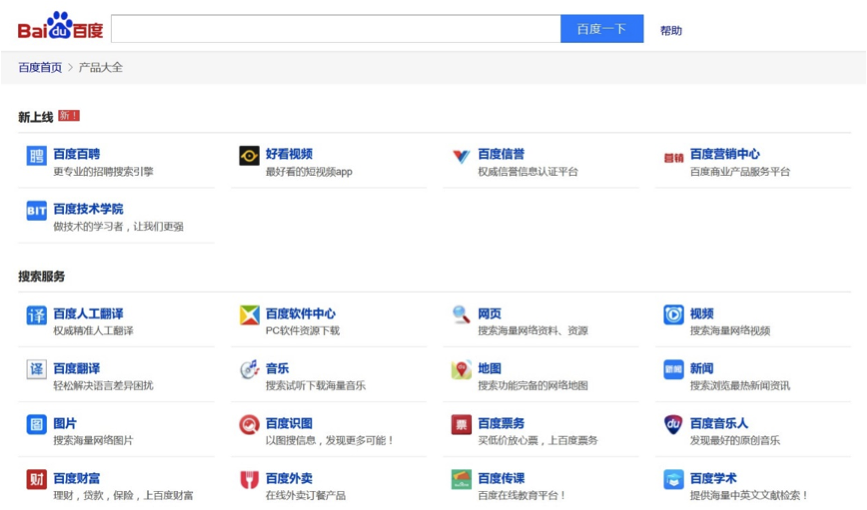Click the 视频 play icon
The height and width of the screenshot is (510, 867).
(x=673, y=315)
